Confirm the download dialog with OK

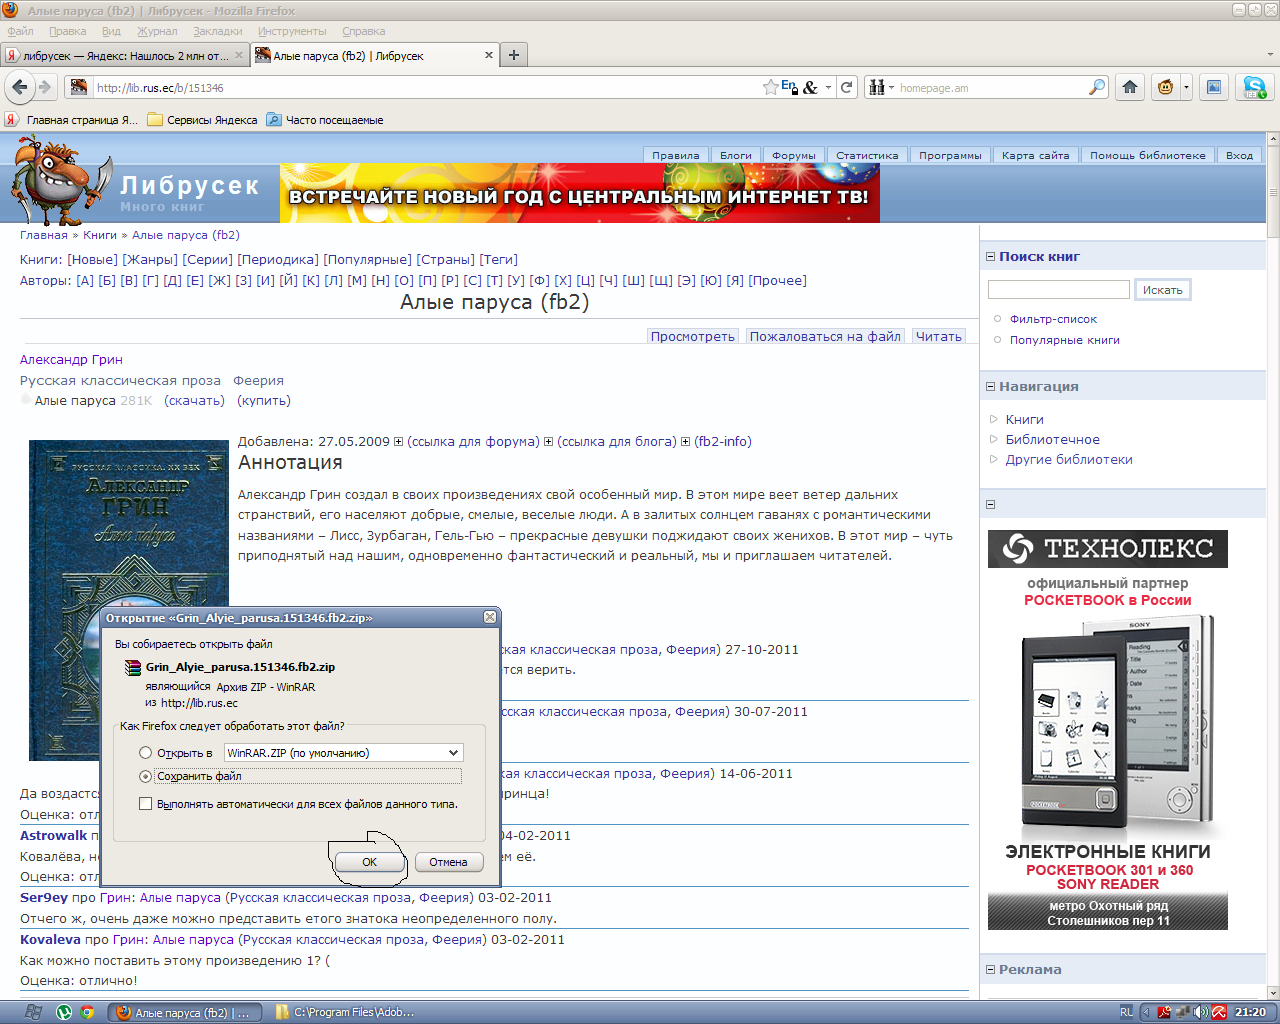(369, 862)
